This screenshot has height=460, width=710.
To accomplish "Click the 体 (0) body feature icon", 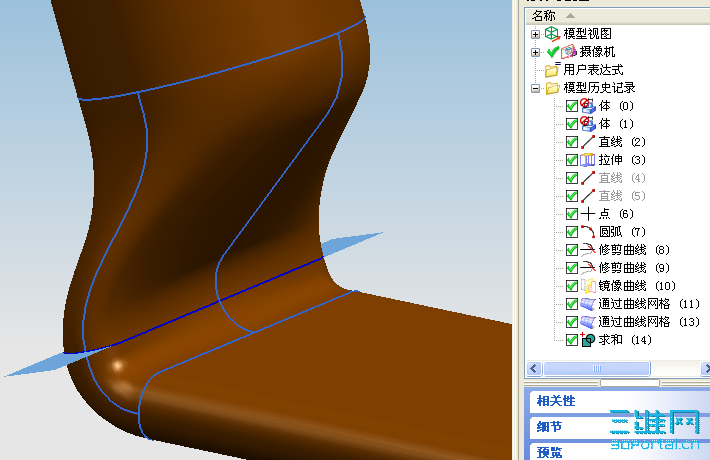I will 588,106.
